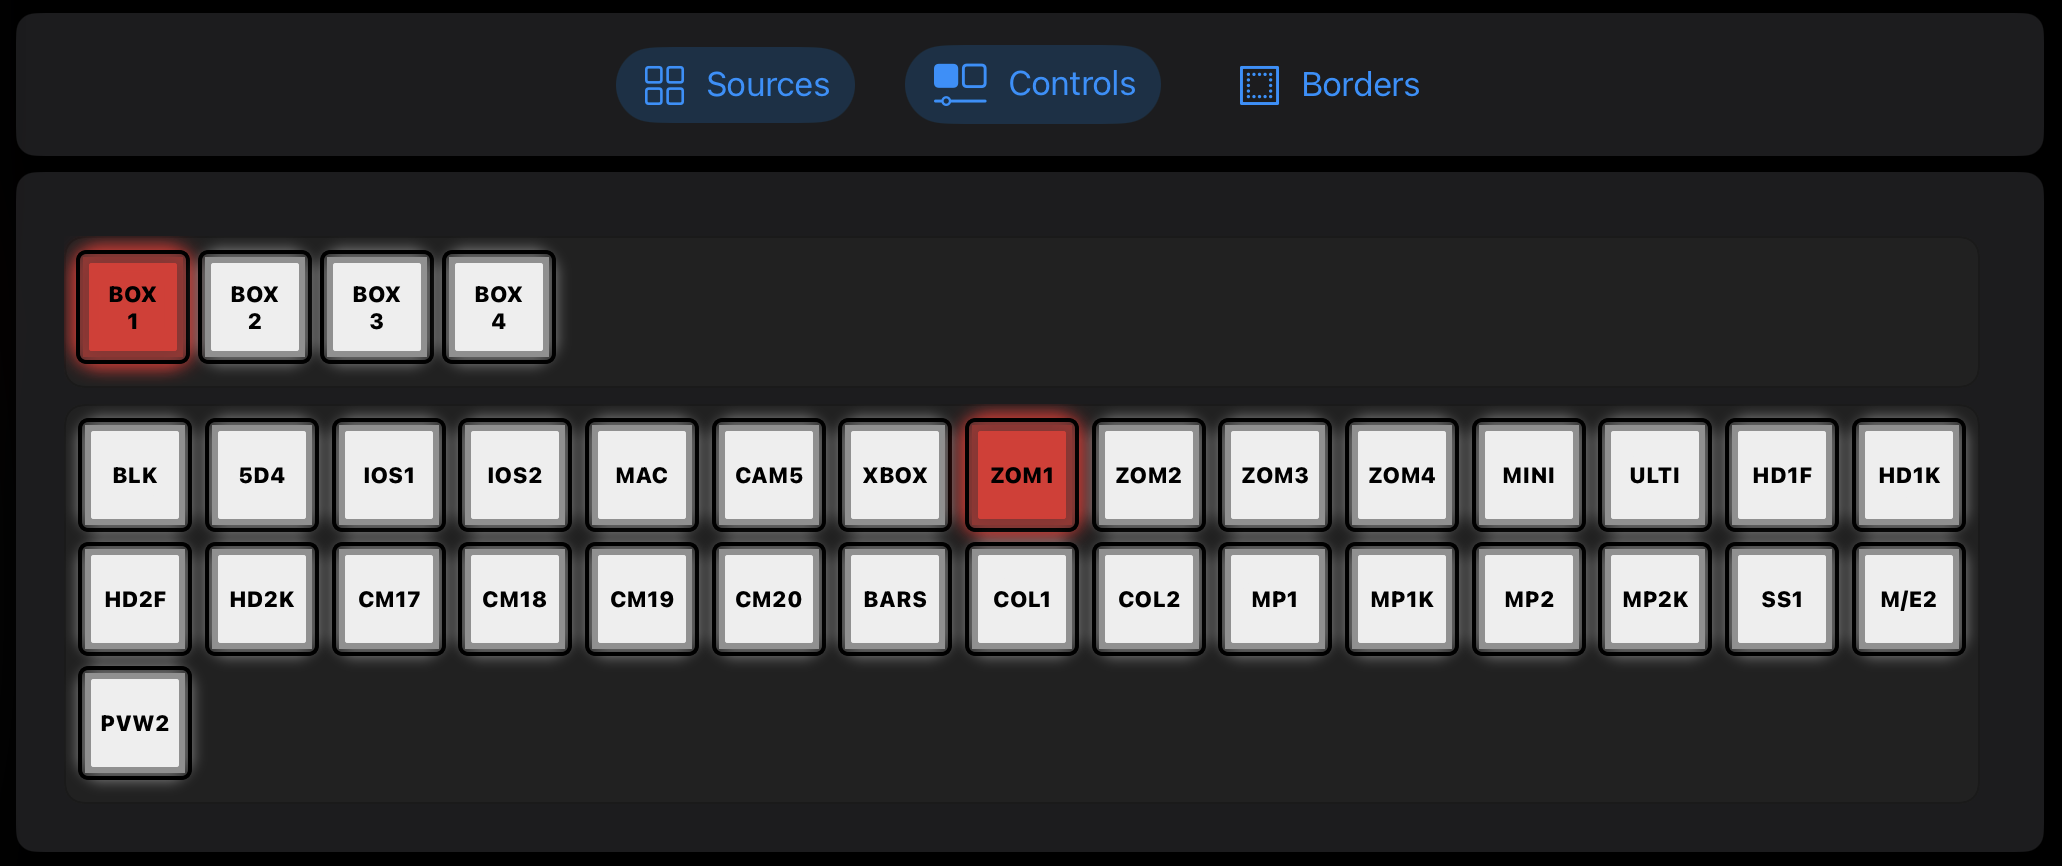
Task: Open the Sources tab
Action: [x=735, y=85]
